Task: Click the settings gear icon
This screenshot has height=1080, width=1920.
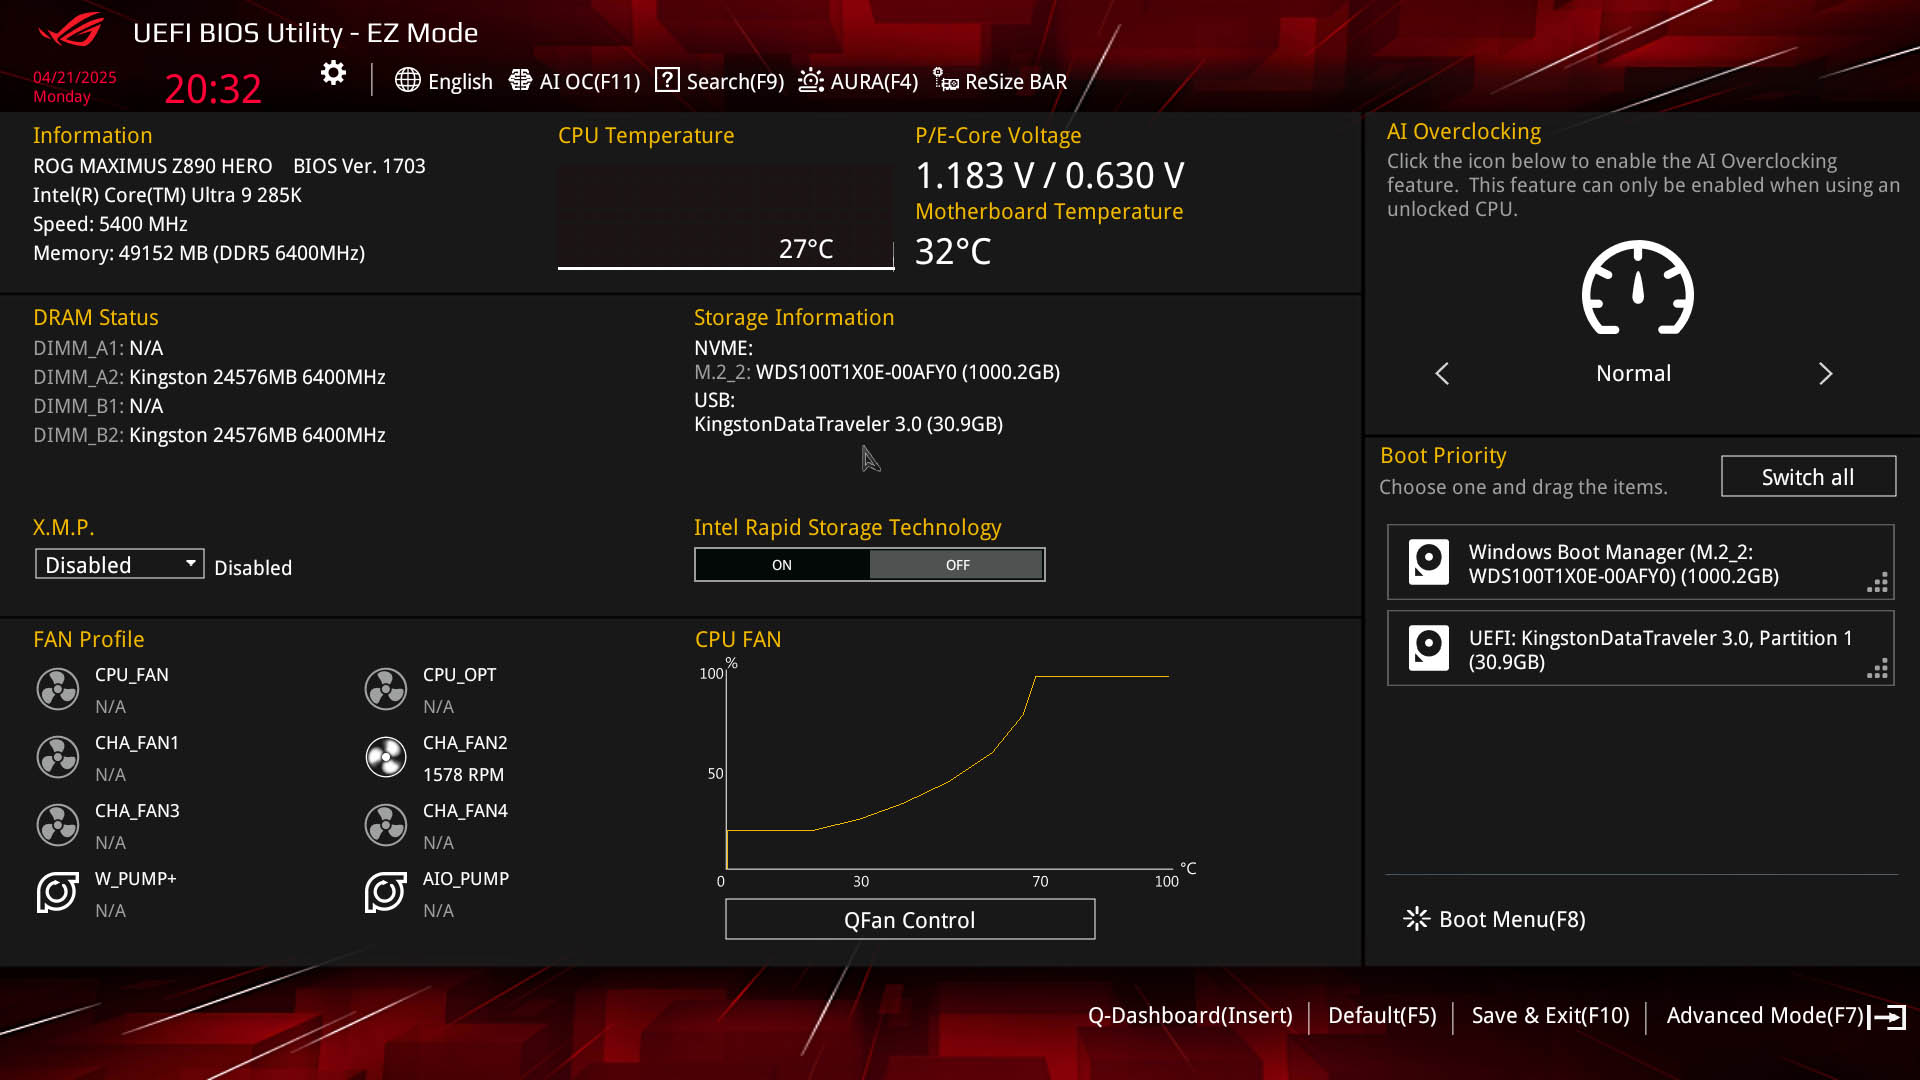Action: pyautogui.click(x=333, y=73)
